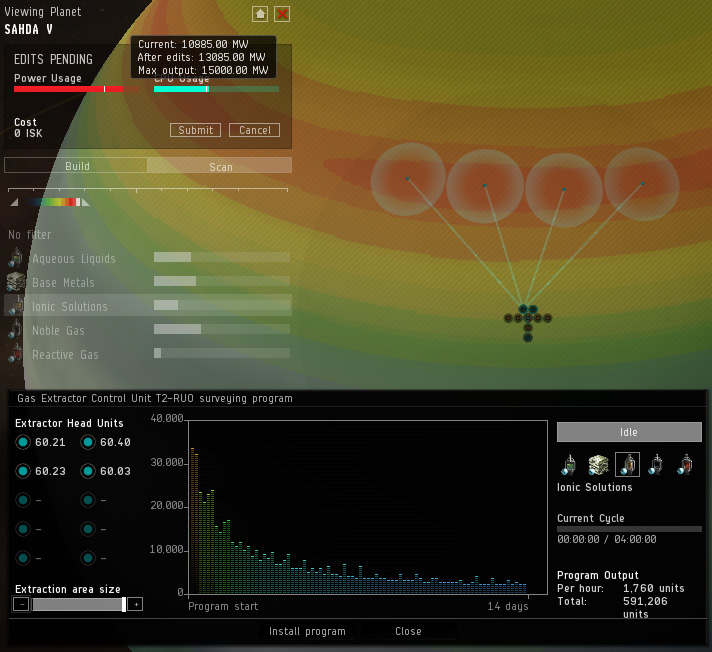The height and width of the screenshot is (652, 712).
Task: Click the left arrow of resource color range
Action: tap(15, 202)
